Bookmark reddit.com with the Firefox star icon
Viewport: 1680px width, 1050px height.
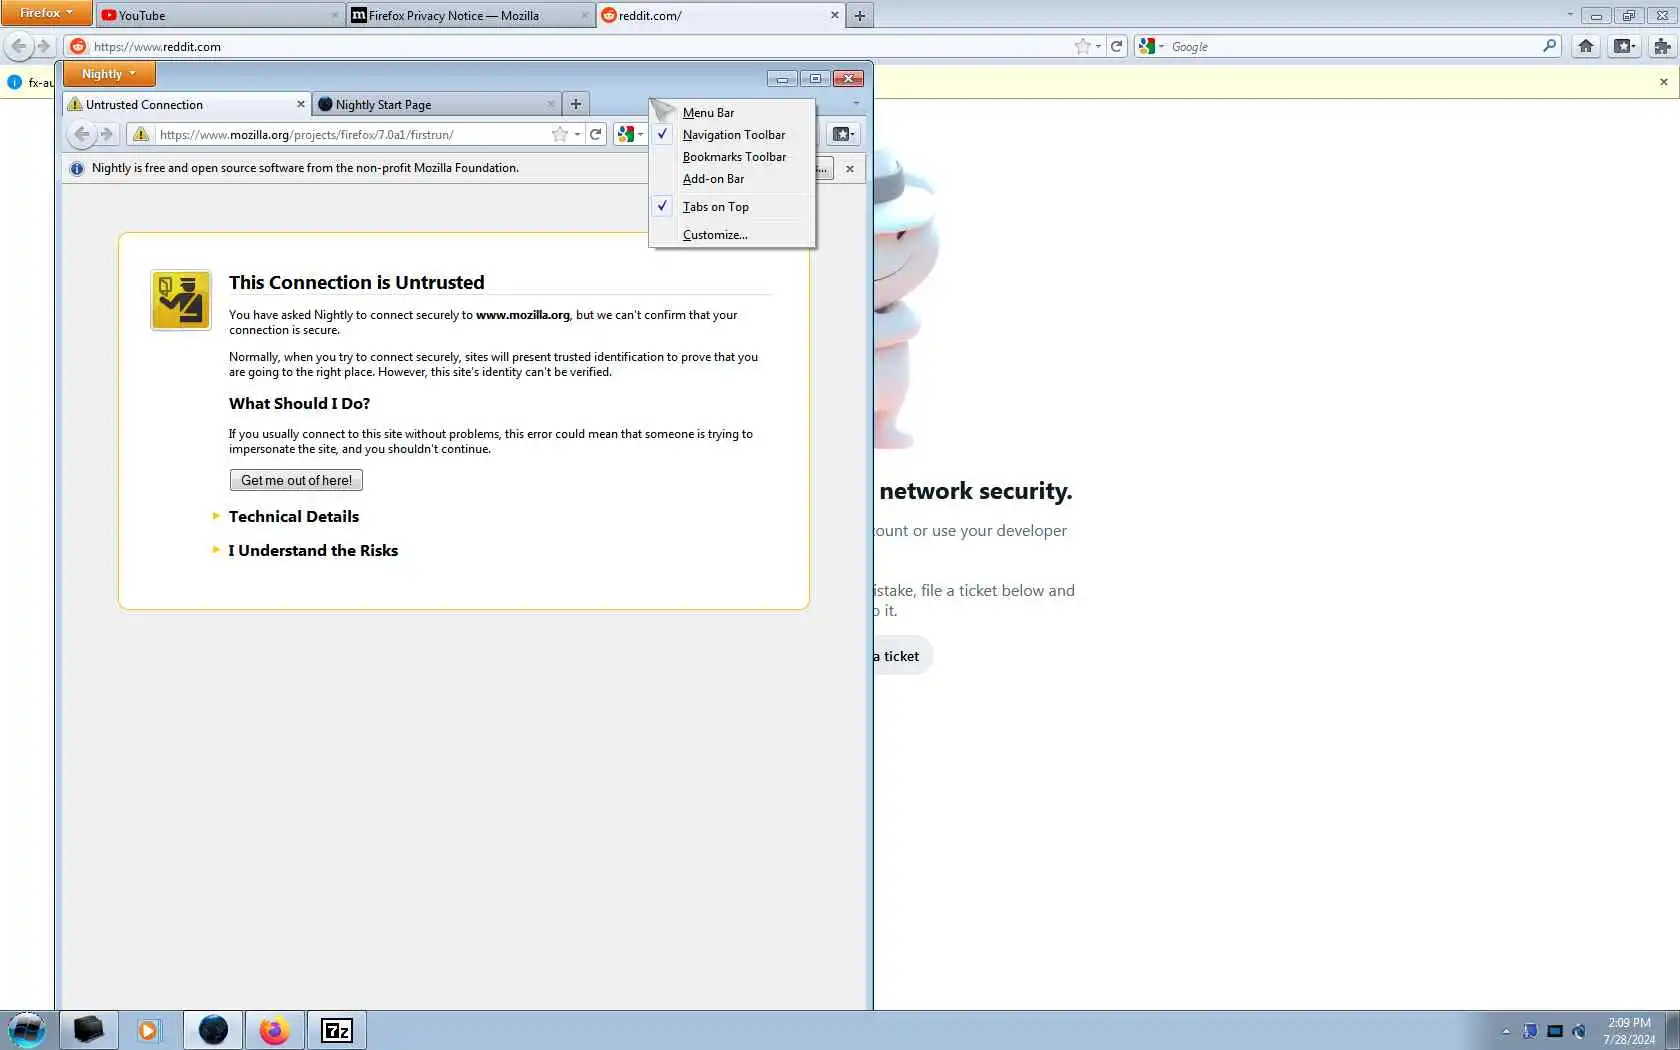[1082, 46]
